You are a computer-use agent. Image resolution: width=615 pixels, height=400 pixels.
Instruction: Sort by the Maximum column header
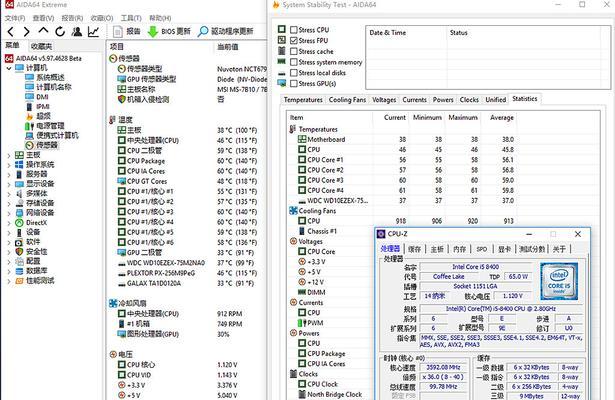pyautogui.click(x=463, y=118)
